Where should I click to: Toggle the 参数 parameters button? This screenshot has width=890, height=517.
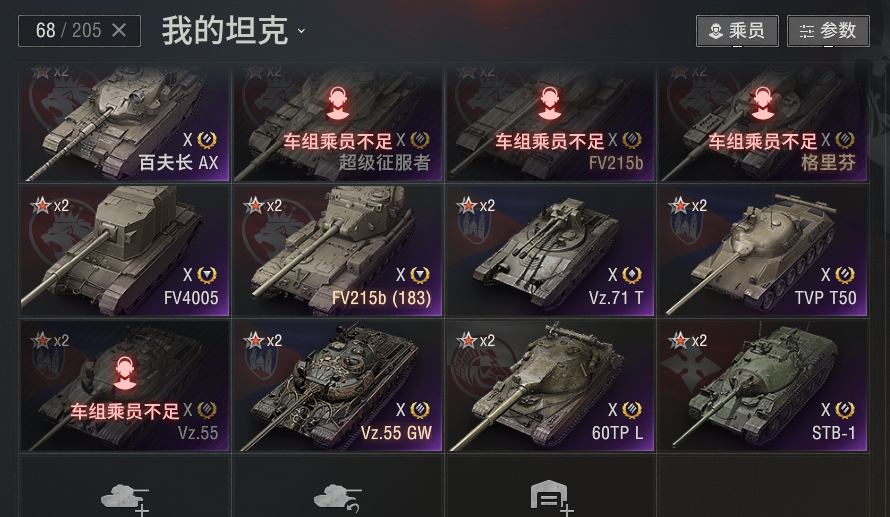[828, 31]
